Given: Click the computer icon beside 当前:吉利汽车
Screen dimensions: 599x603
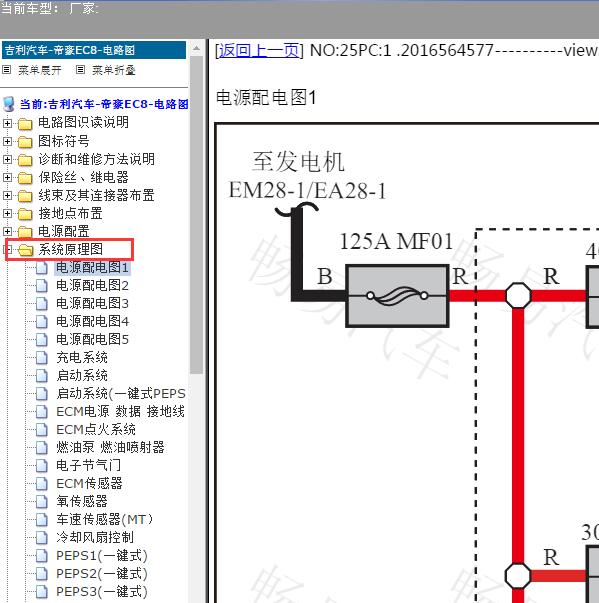Looking at the screenshot, I should (x=8, y=104).
